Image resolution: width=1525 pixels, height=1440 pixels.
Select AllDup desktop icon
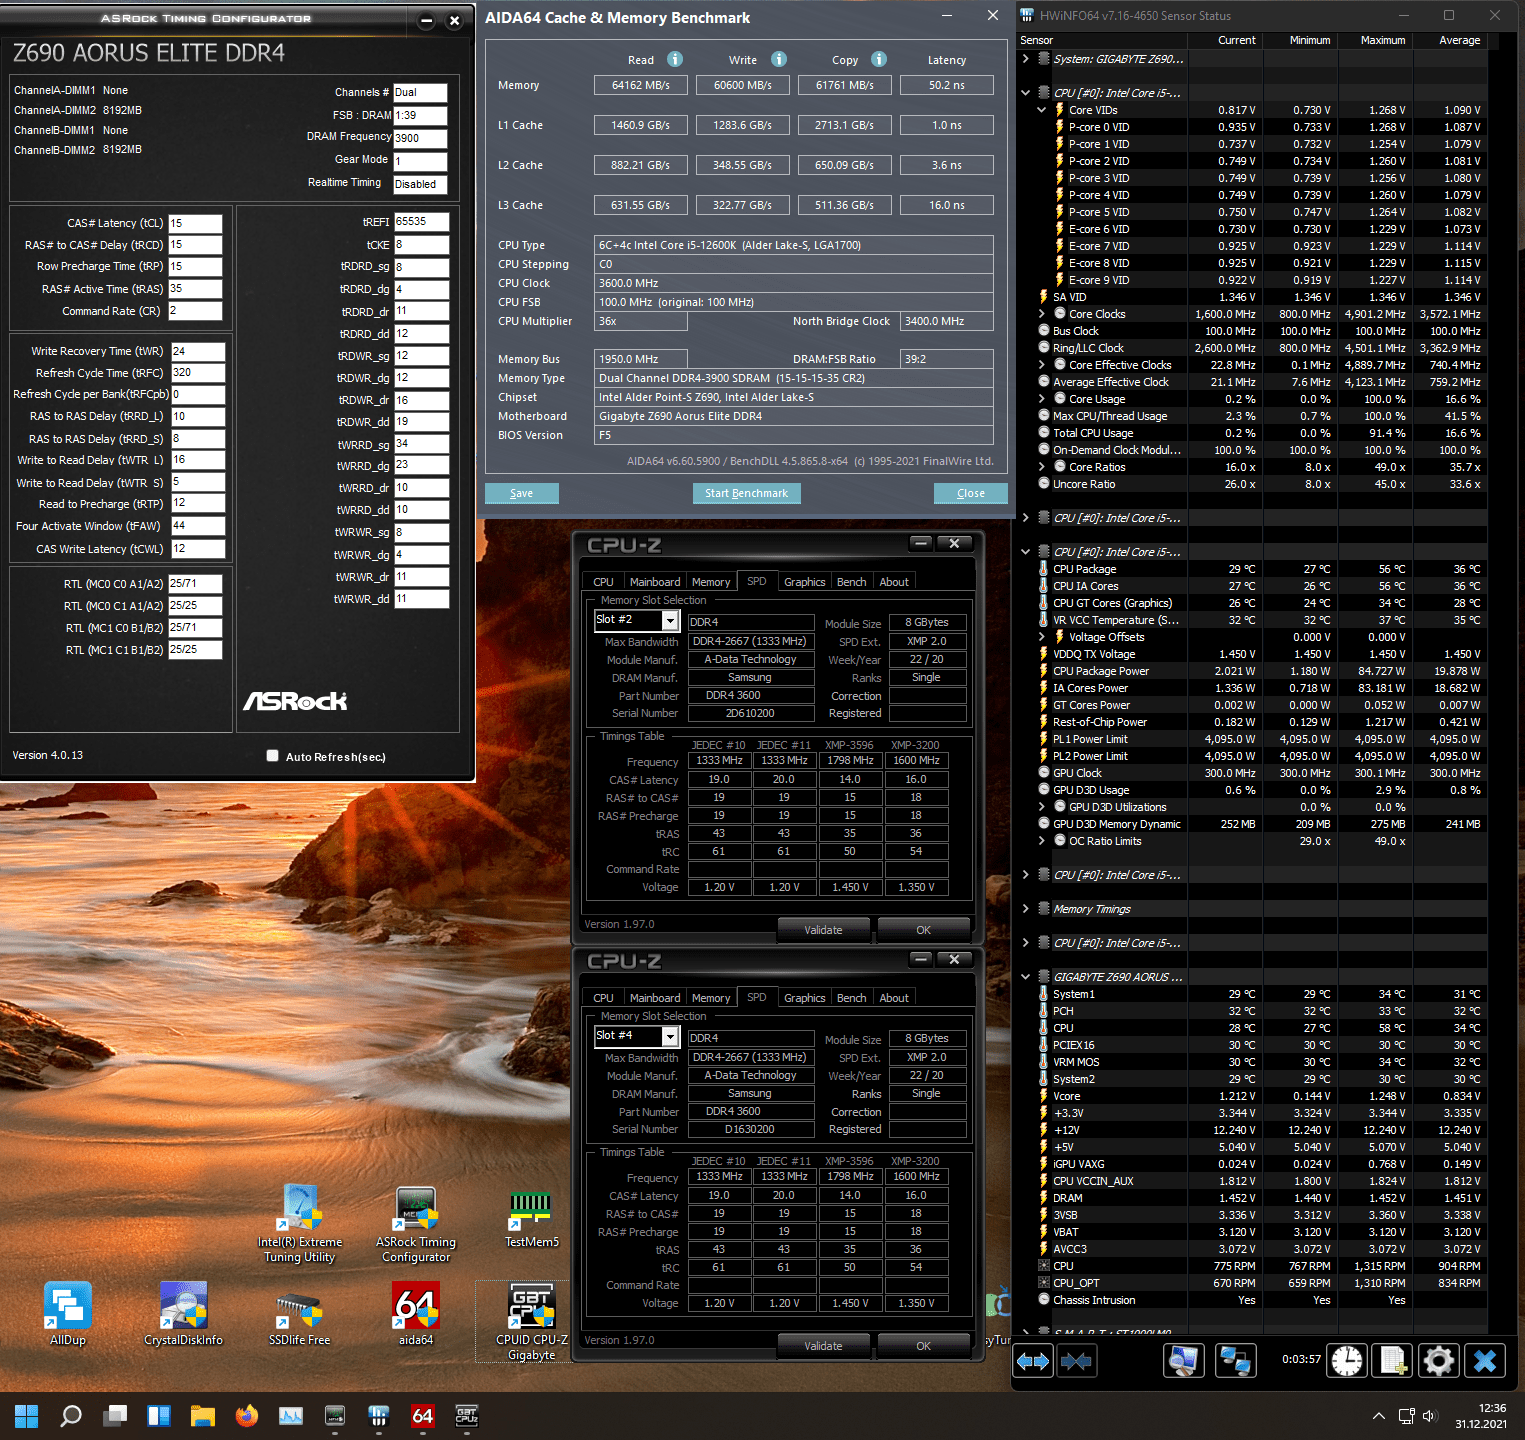coord(68,1314)
